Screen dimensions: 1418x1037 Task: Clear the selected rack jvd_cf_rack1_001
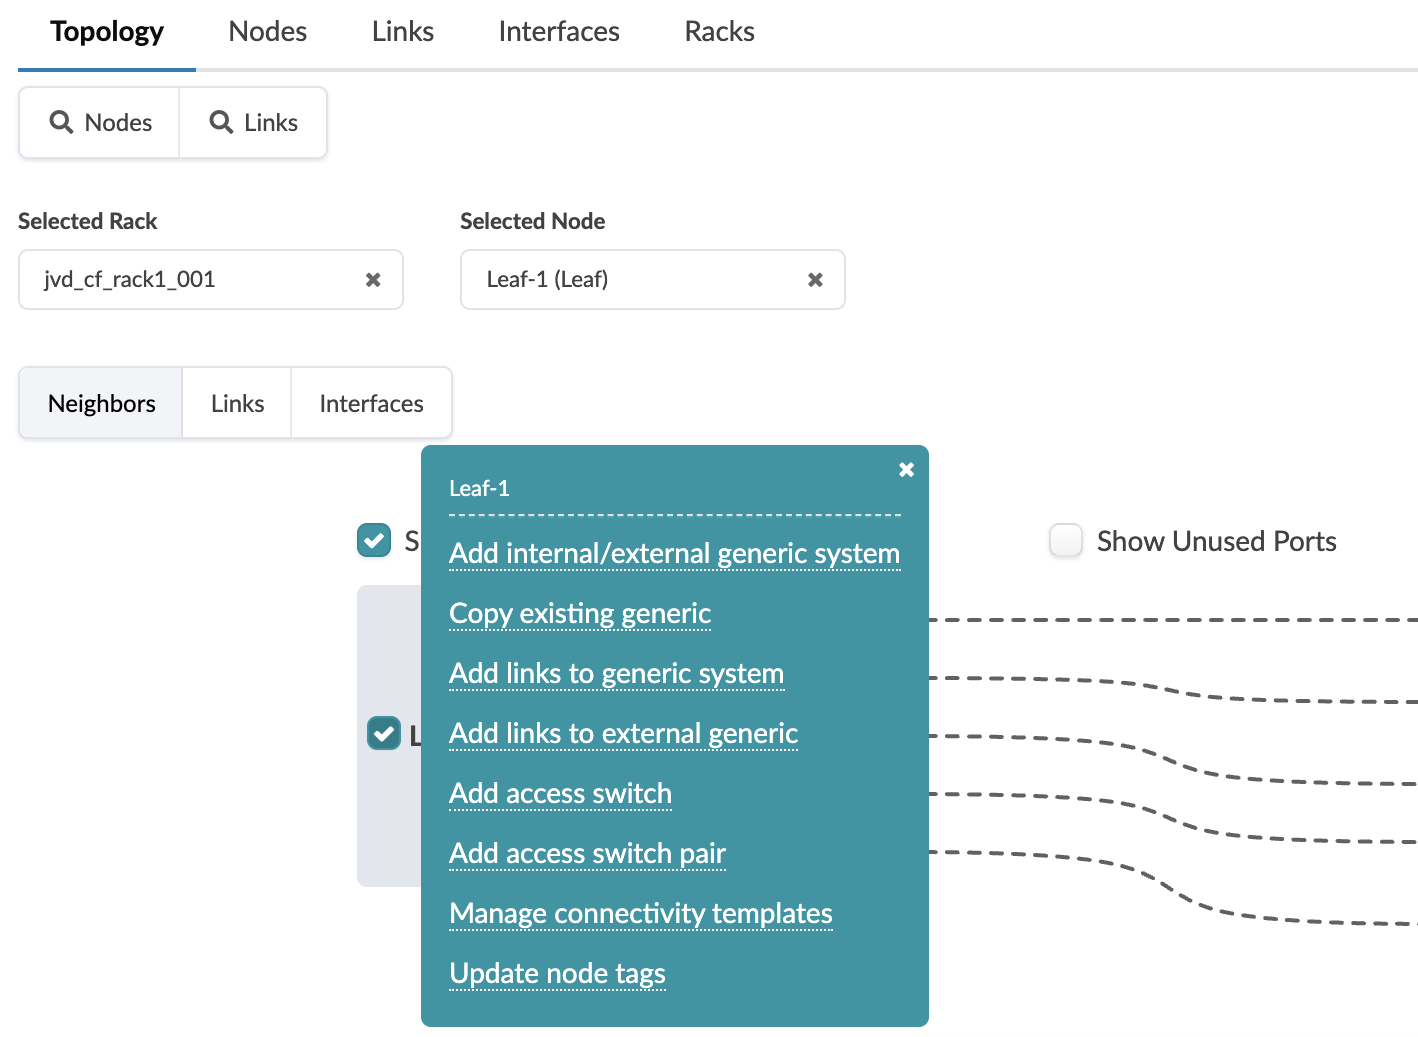point(373,280)
